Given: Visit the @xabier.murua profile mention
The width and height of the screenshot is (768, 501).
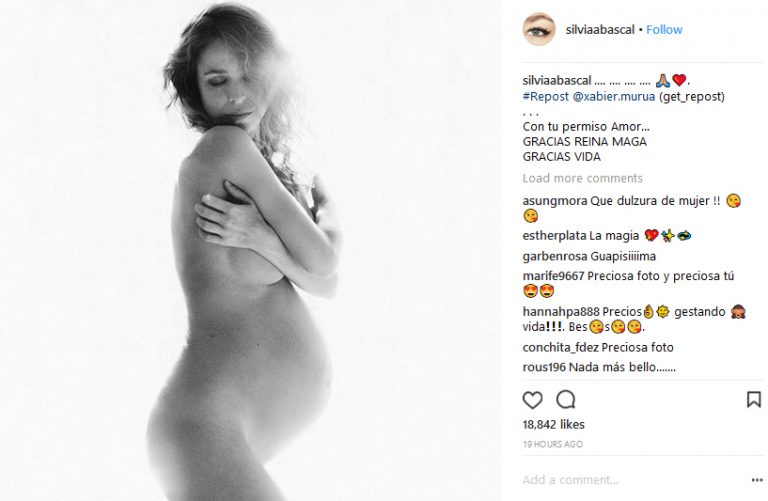Looking at the screenshot, I should pos(614,96).
